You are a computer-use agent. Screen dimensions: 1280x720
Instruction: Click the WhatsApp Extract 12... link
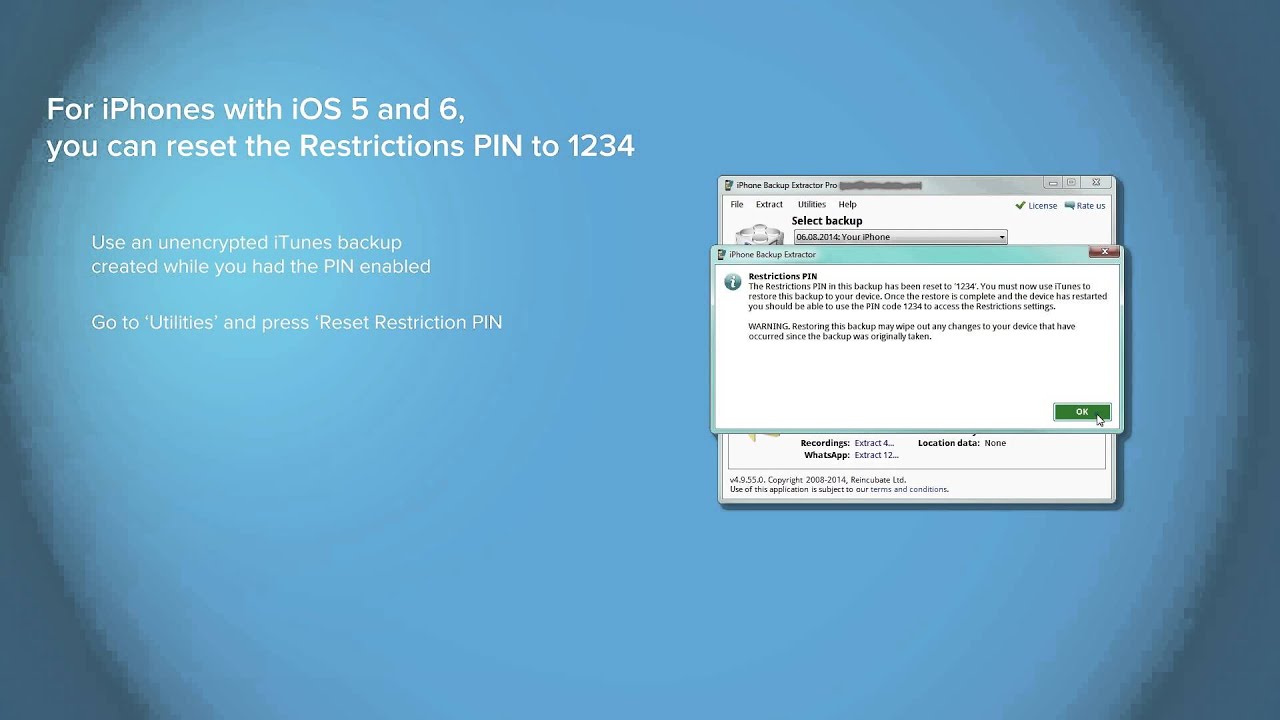coord(876,455)
